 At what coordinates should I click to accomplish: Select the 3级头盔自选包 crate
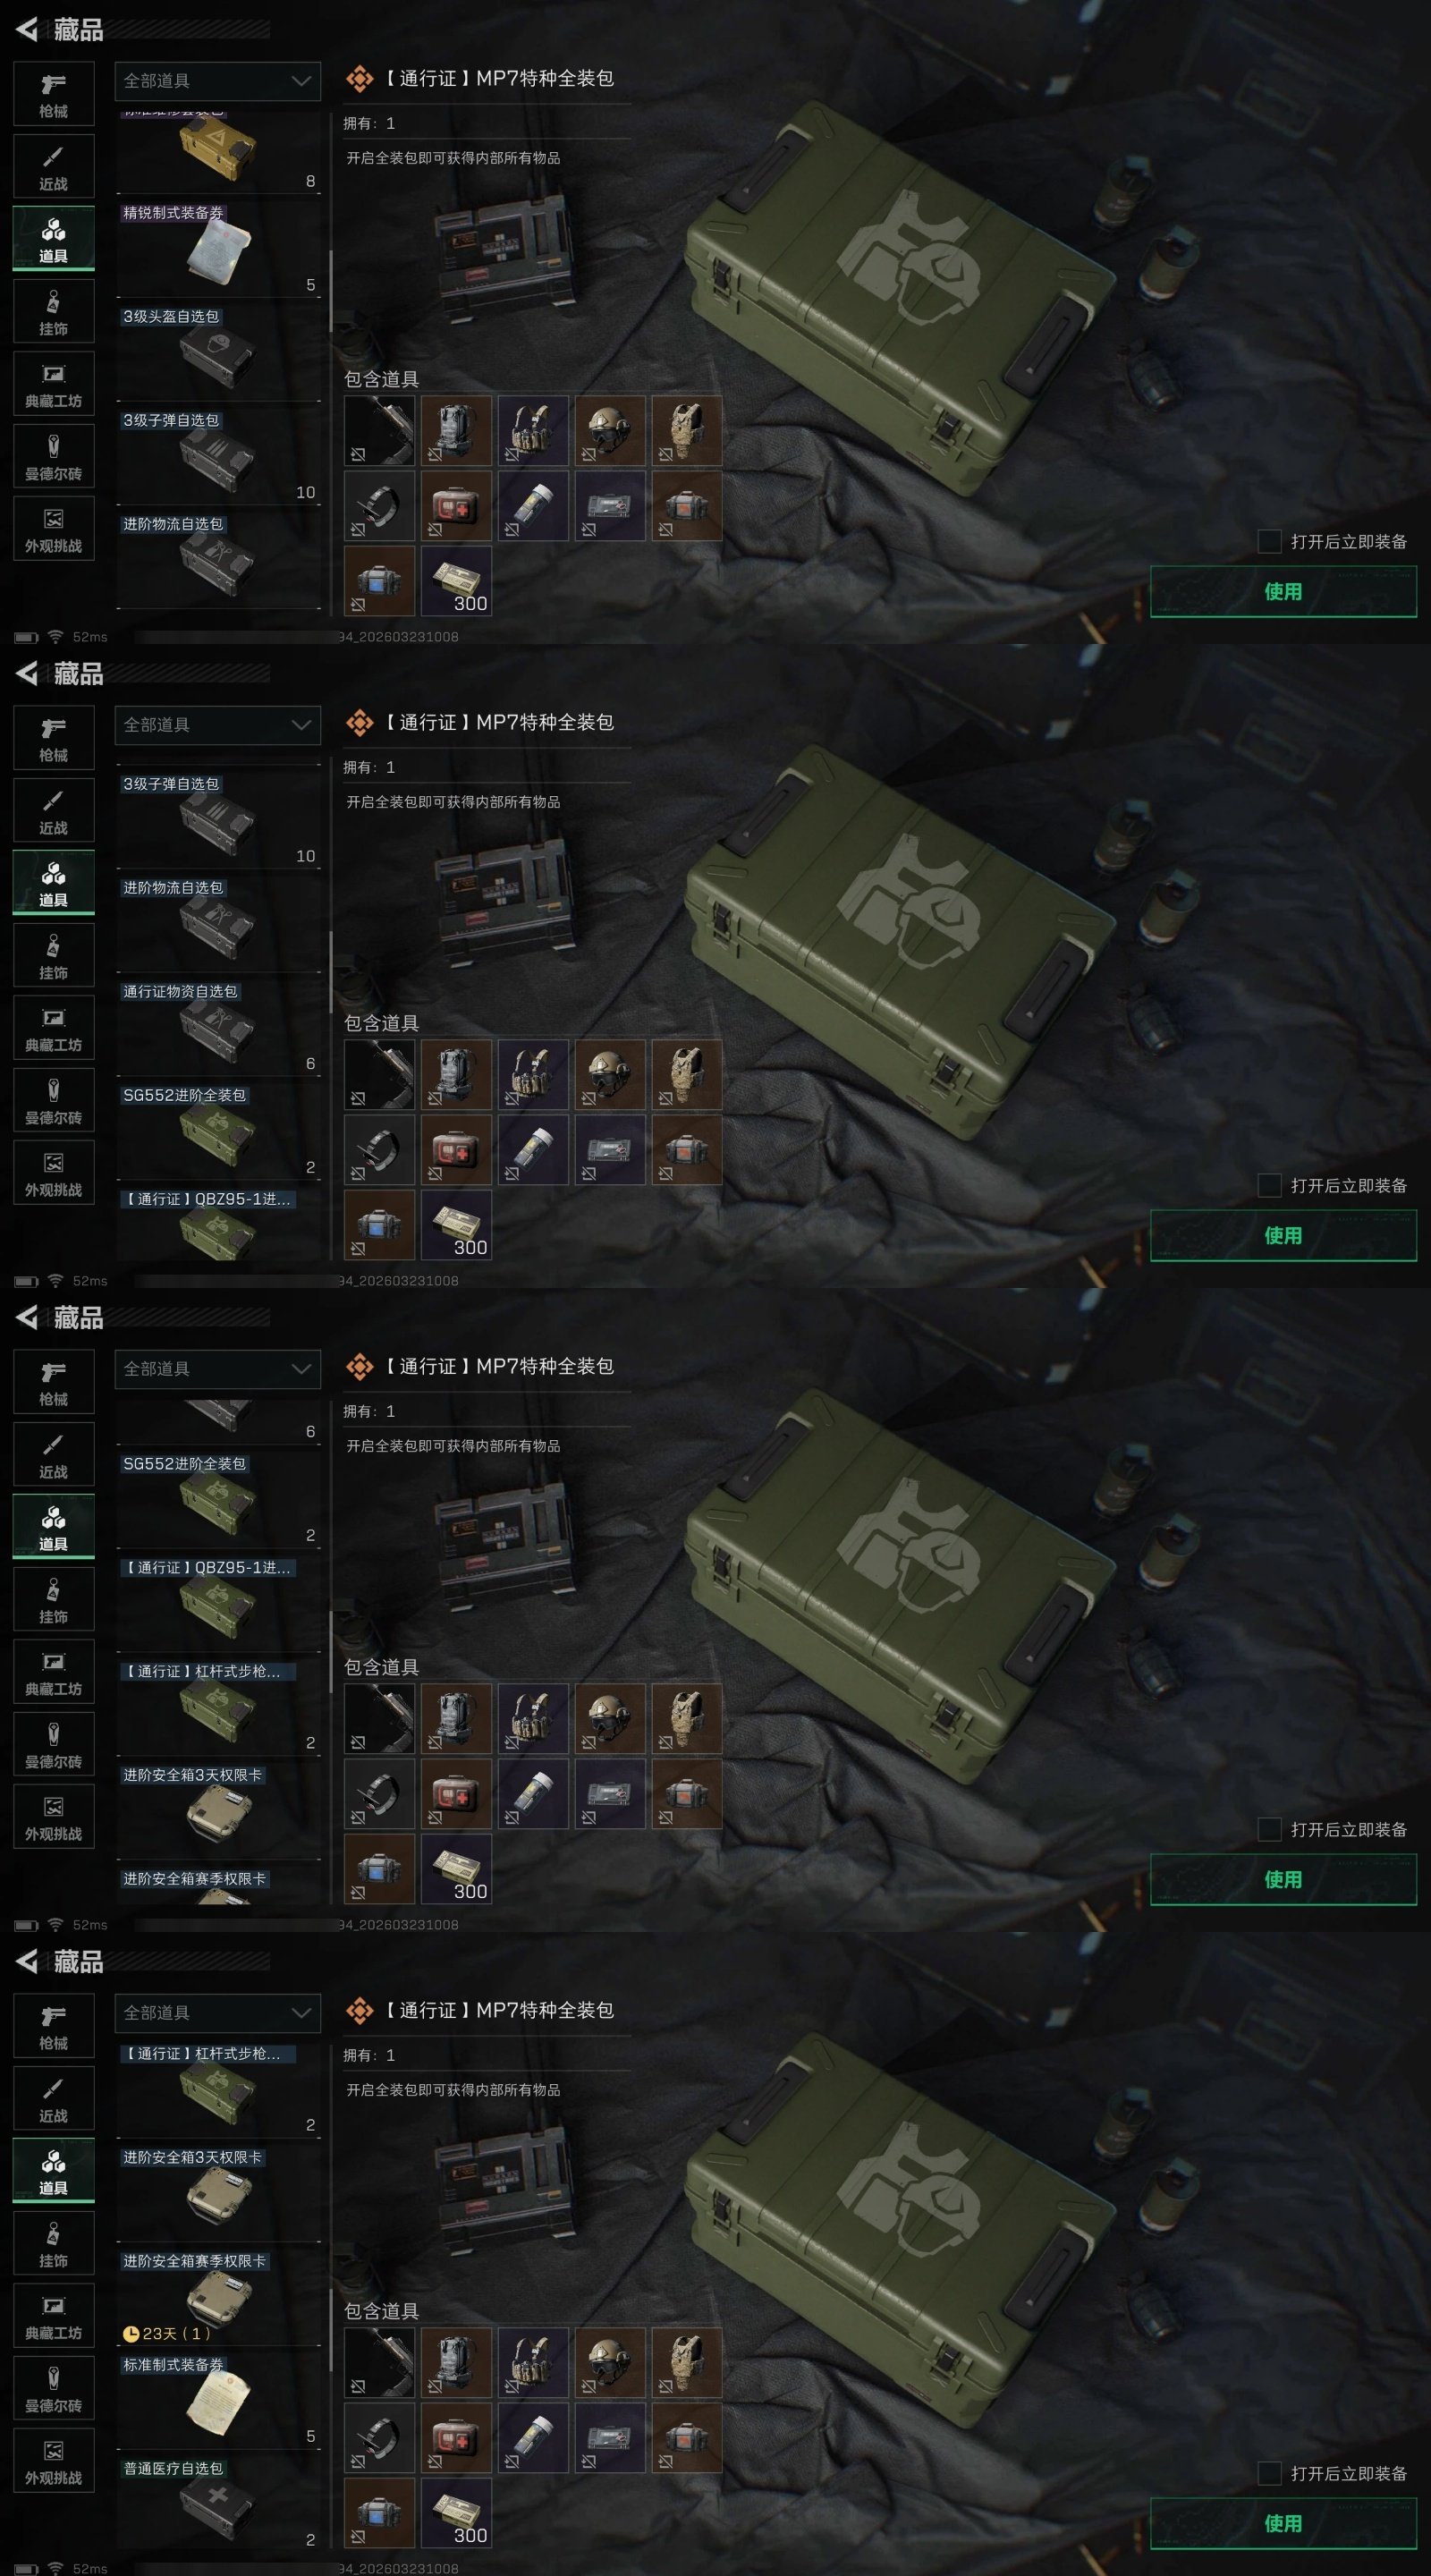pyautogui.click(x=219, y=353)
